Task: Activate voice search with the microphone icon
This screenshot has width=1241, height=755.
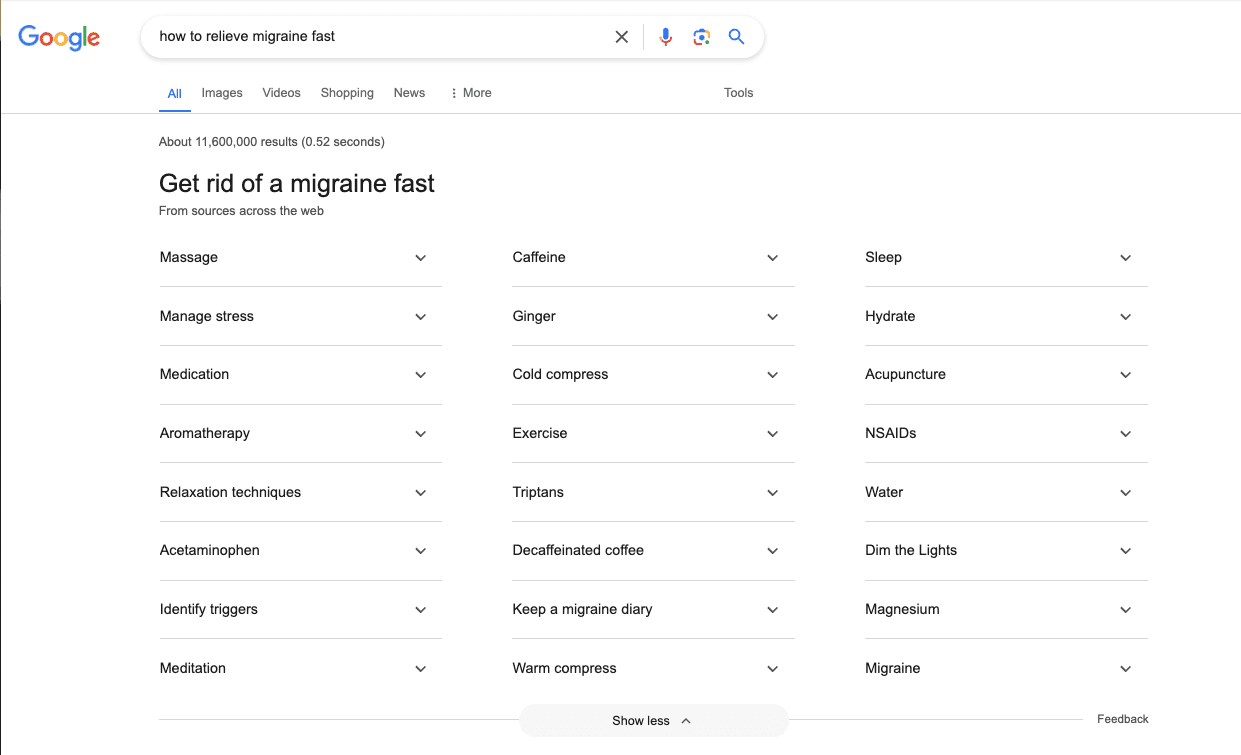Action: click(665, 36)
